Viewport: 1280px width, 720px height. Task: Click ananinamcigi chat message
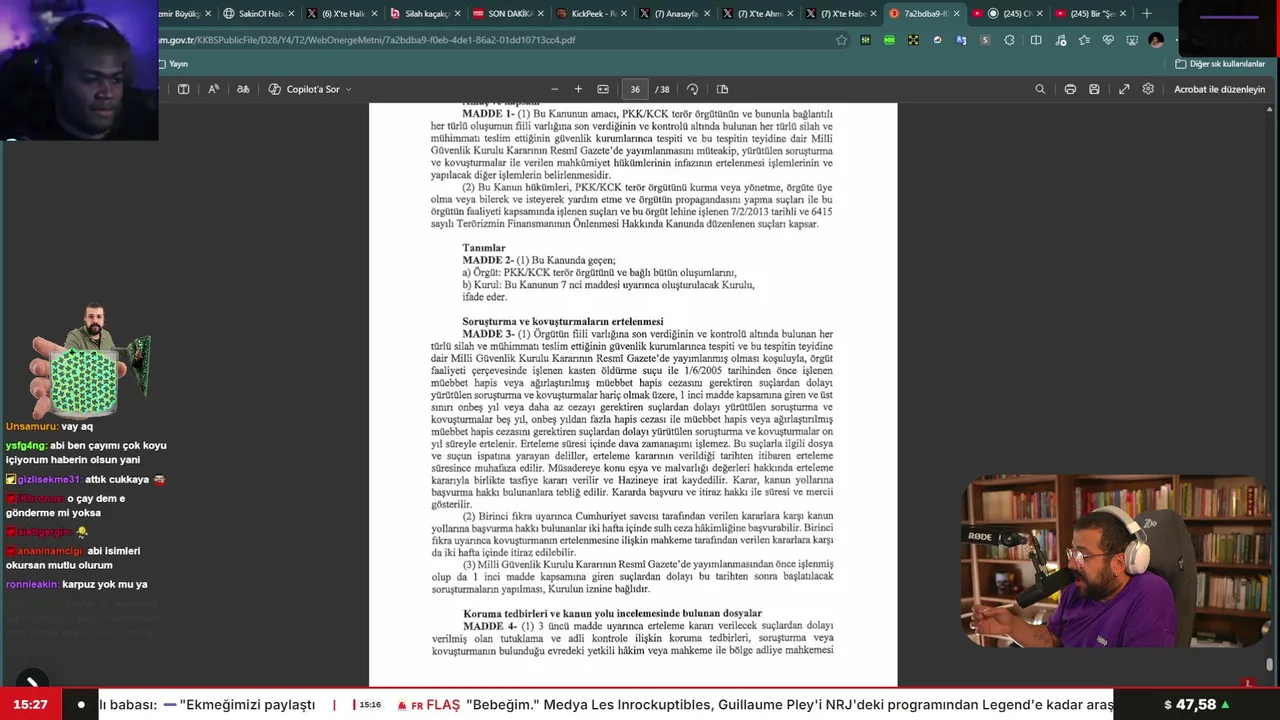73,558
